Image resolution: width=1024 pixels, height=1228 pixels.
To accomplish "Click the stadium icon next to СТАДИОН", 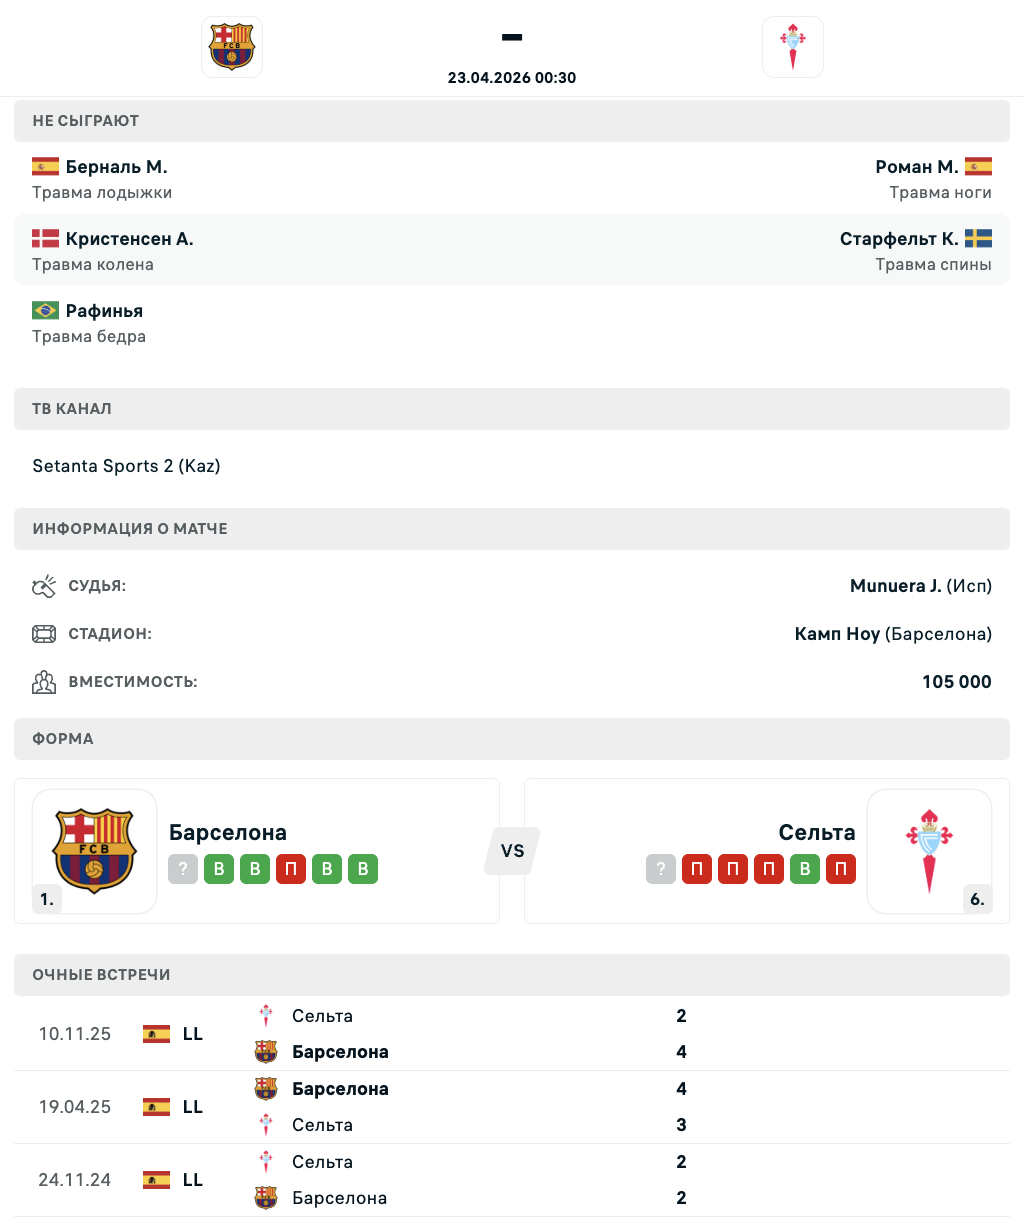I will [x=44, y=634].
